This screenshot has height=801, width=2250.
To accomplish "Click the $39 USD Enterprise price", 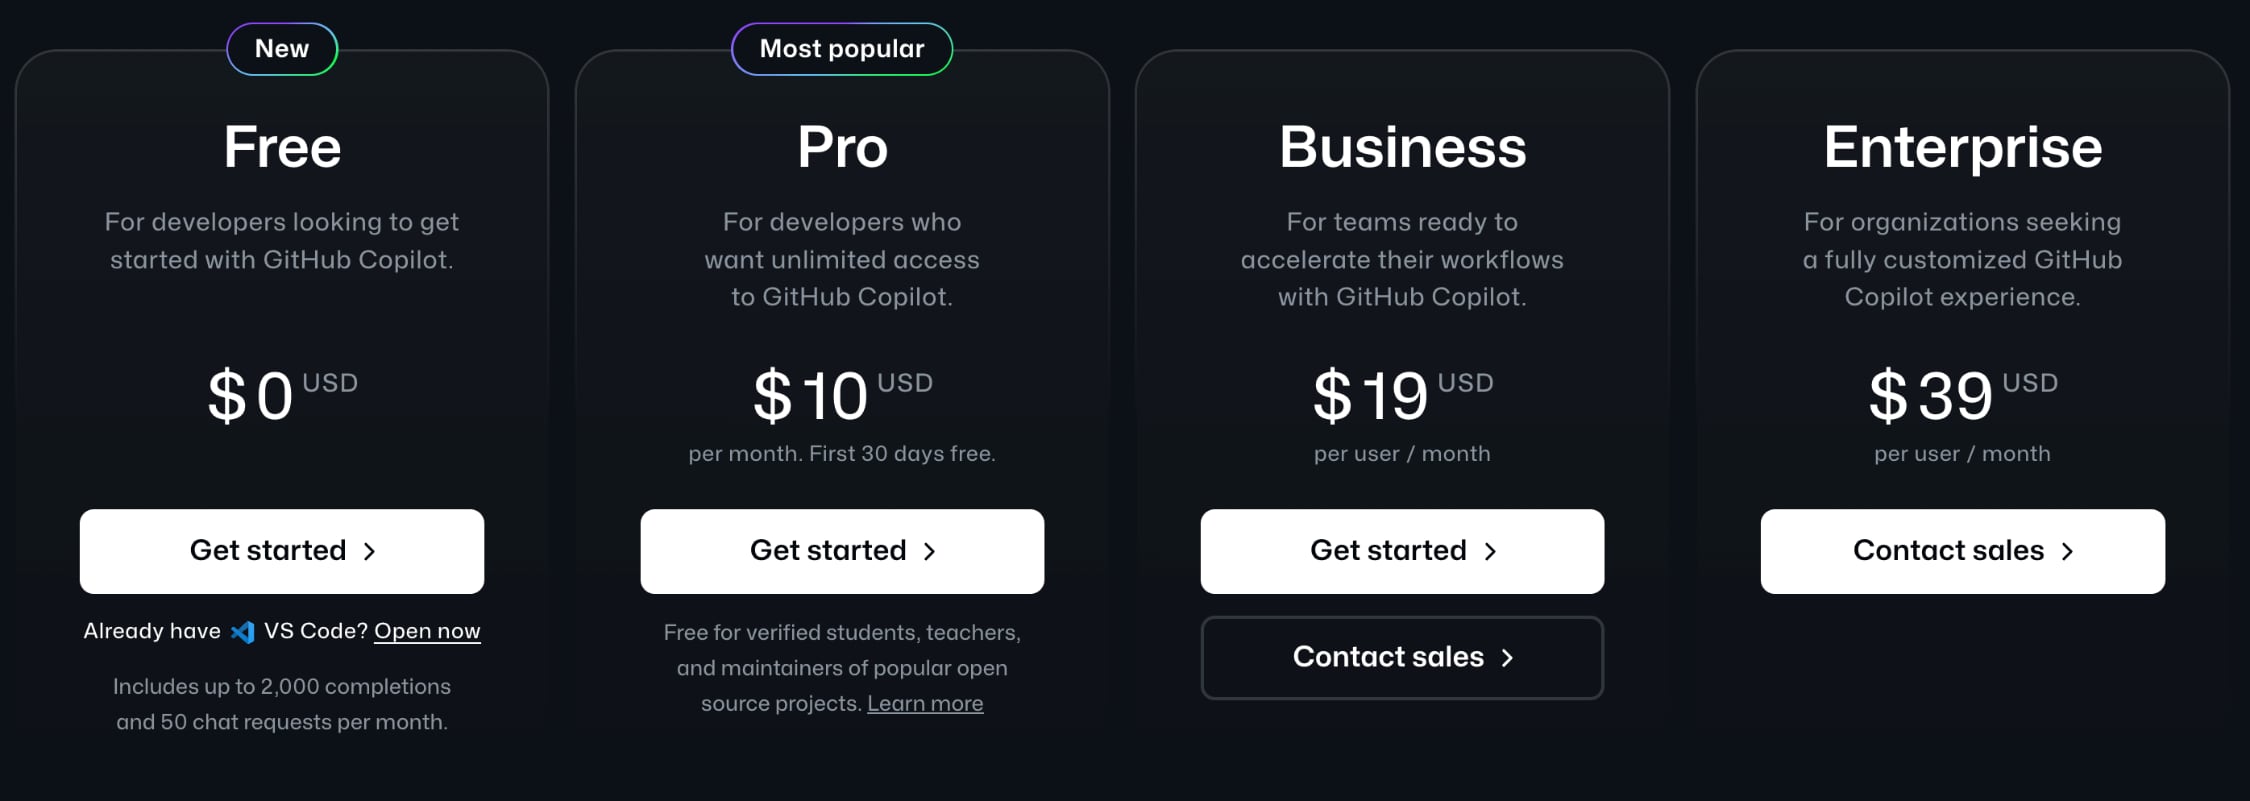I will [1963, 394].
